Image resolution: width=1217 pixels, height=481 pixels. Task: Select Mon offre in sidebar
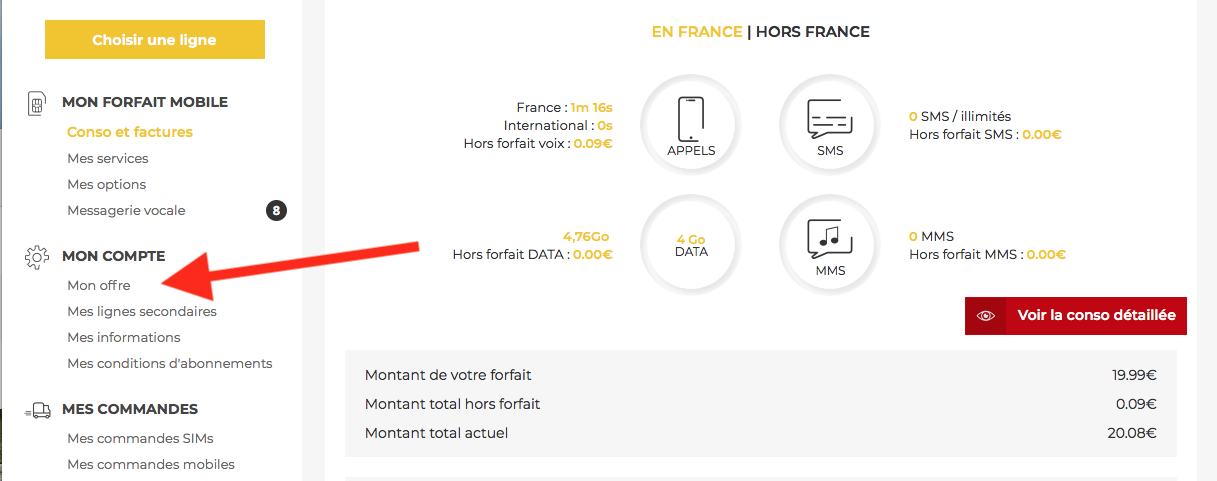click(x=99, y=285)
